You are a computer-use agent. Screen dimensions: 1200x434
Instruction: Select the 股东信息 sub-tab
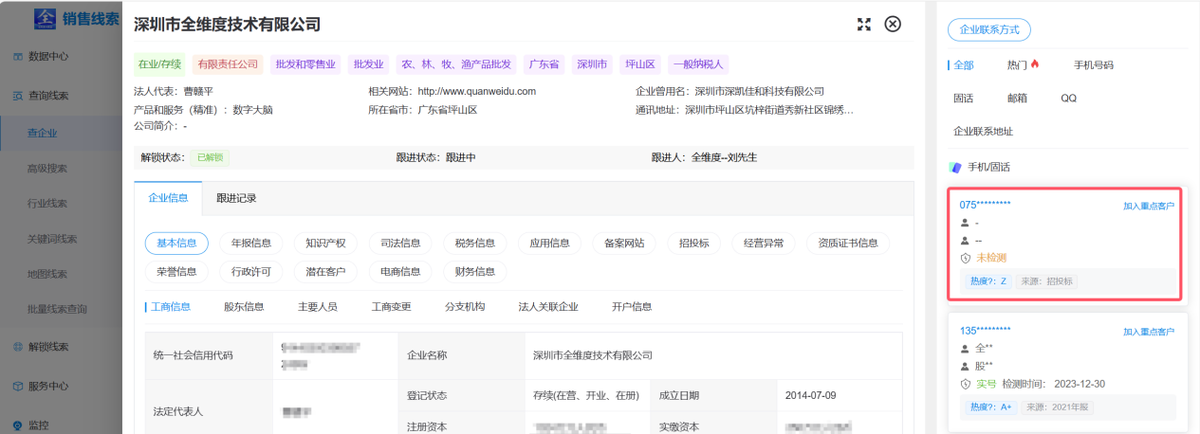(x=244, y=307)
